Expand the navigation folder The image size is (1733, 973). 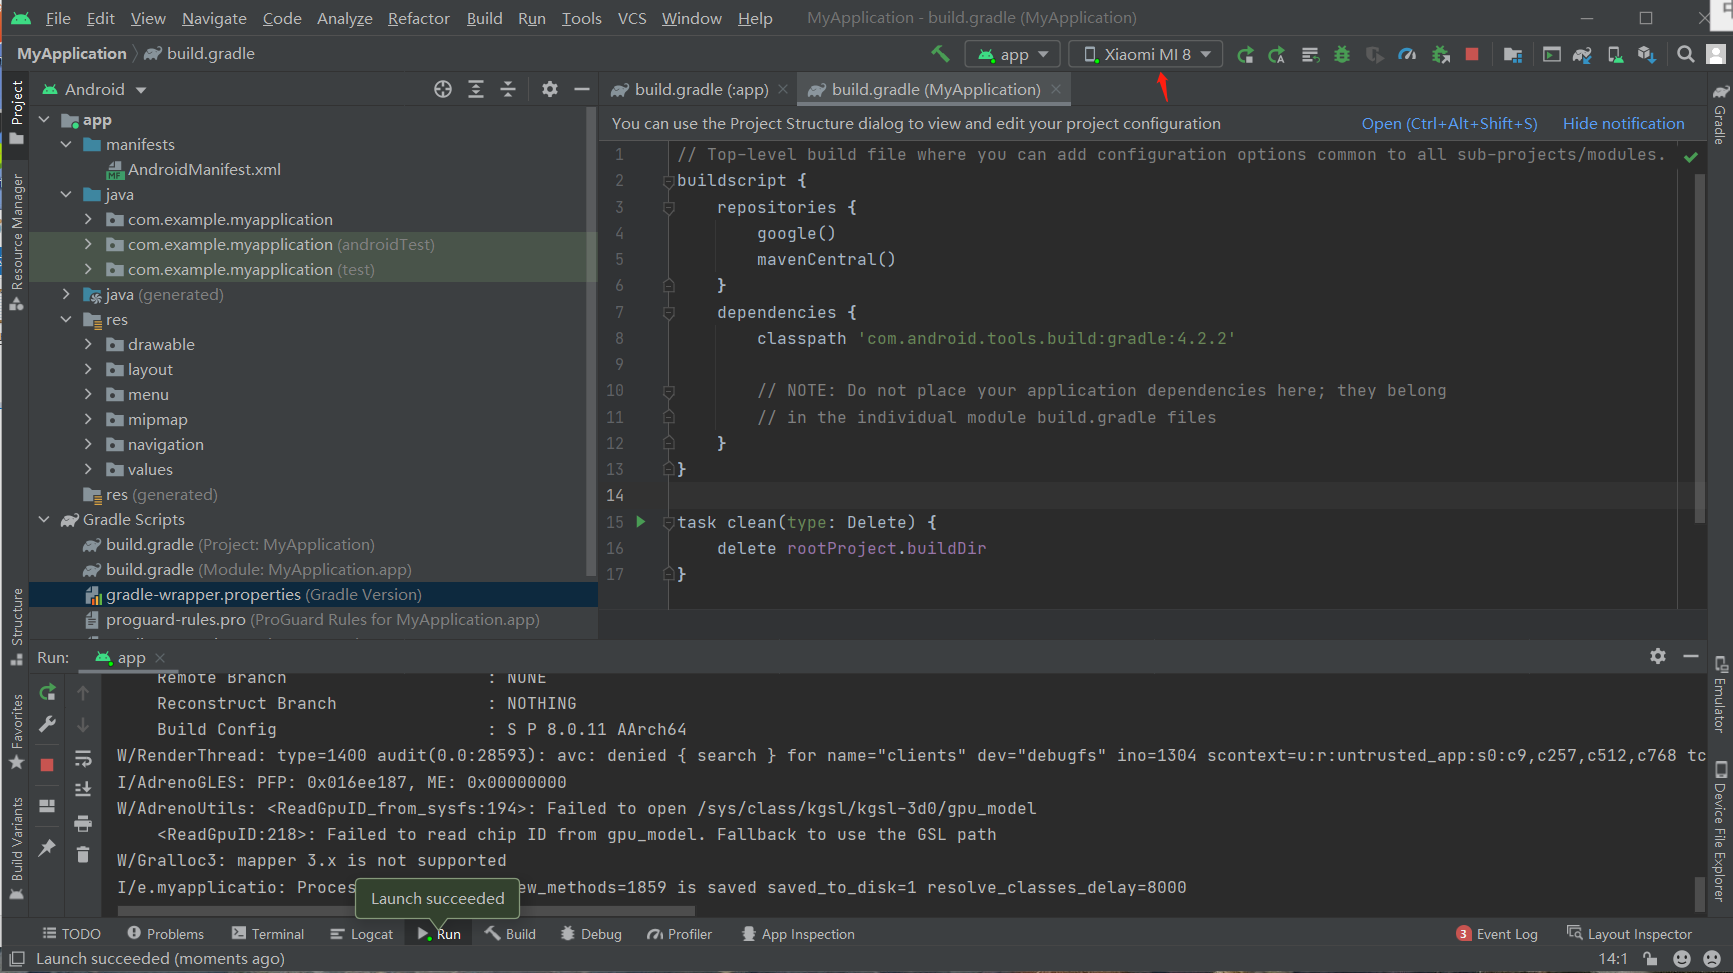coord(88,444)
